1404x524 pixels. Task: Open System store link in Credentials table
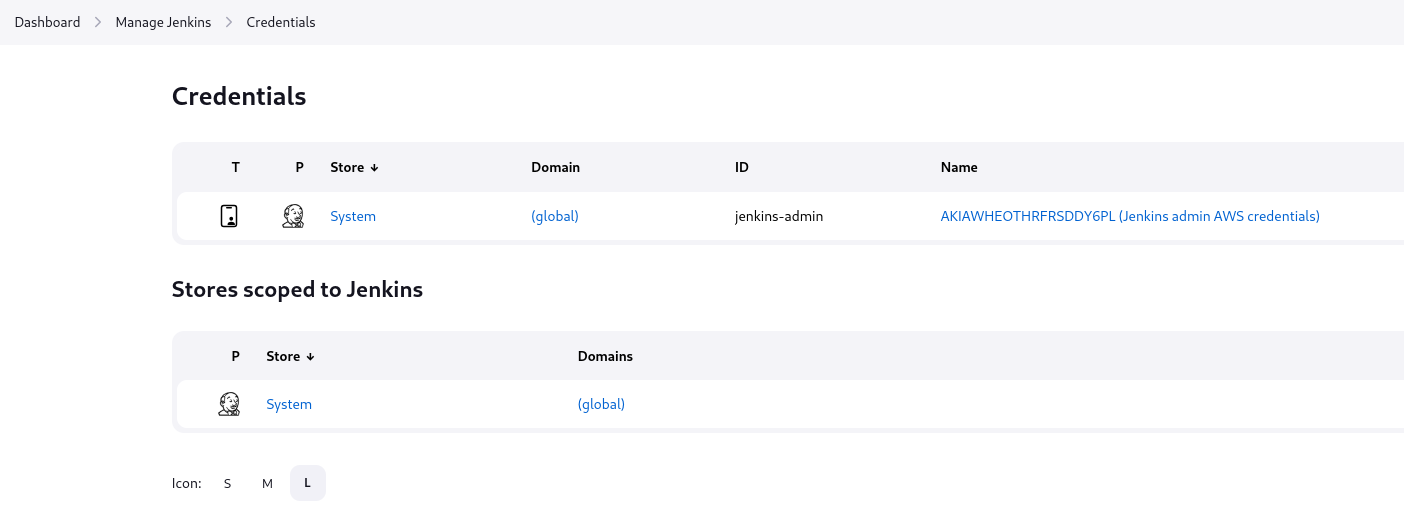pos(353,216)
